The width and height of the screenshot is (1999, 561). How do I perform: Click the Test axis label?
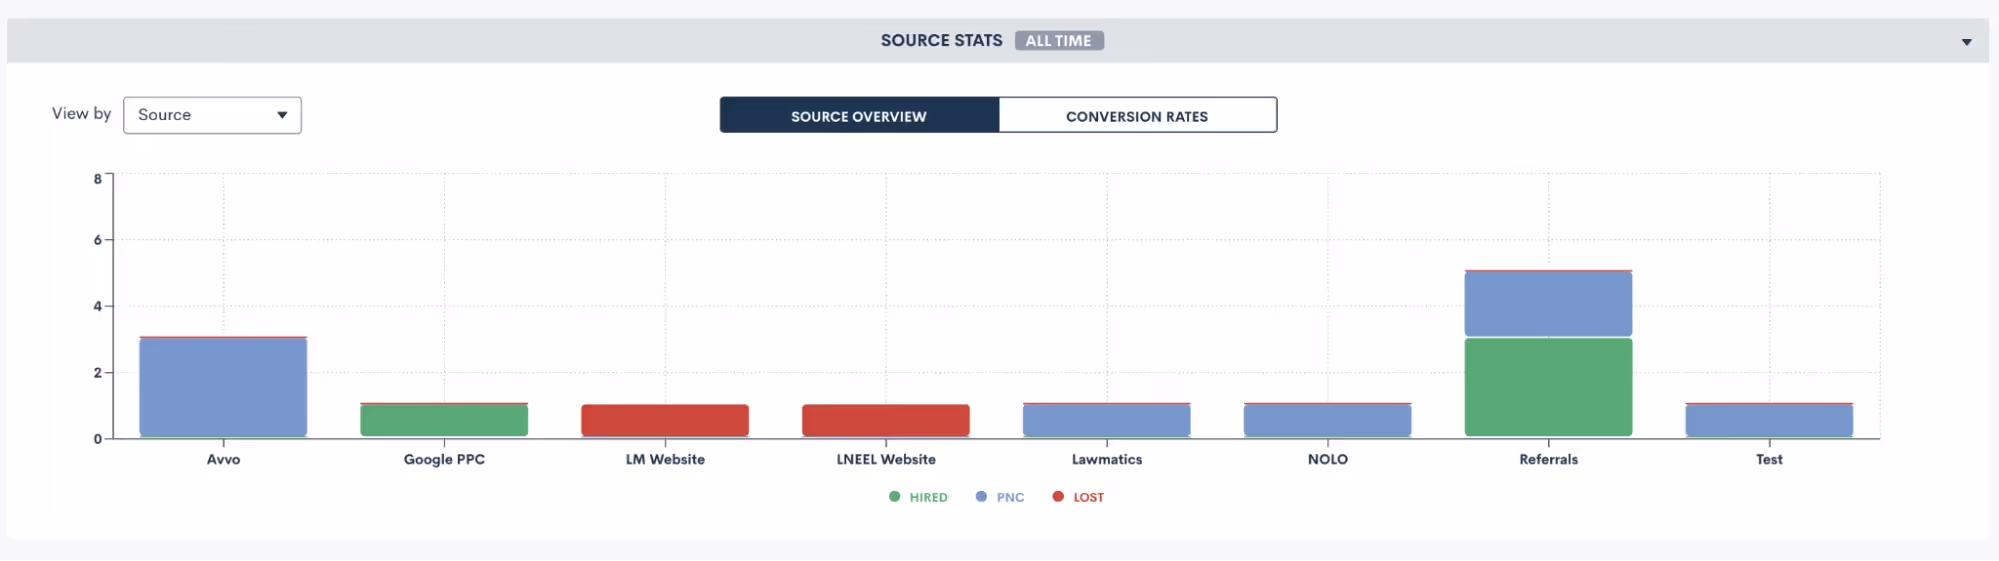tap(1770, 459)
